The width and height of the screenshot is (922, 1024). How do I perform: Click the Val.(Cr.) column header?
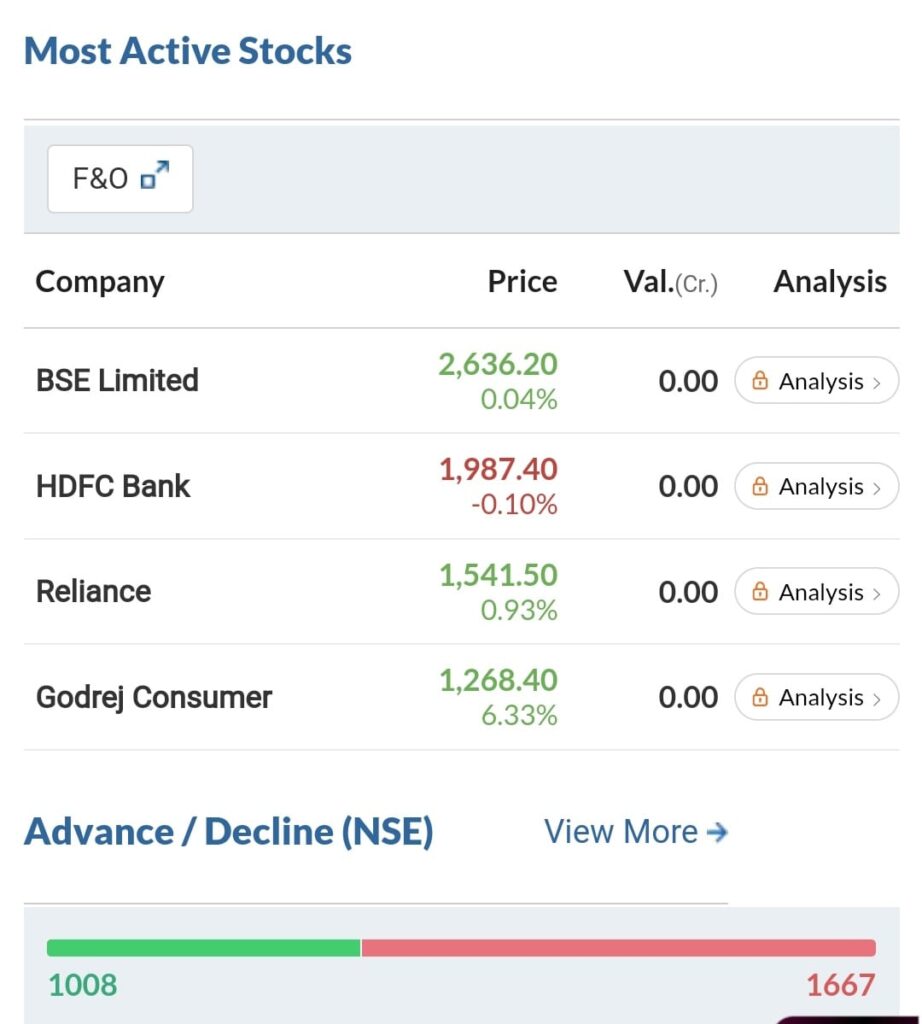point(671,282)
